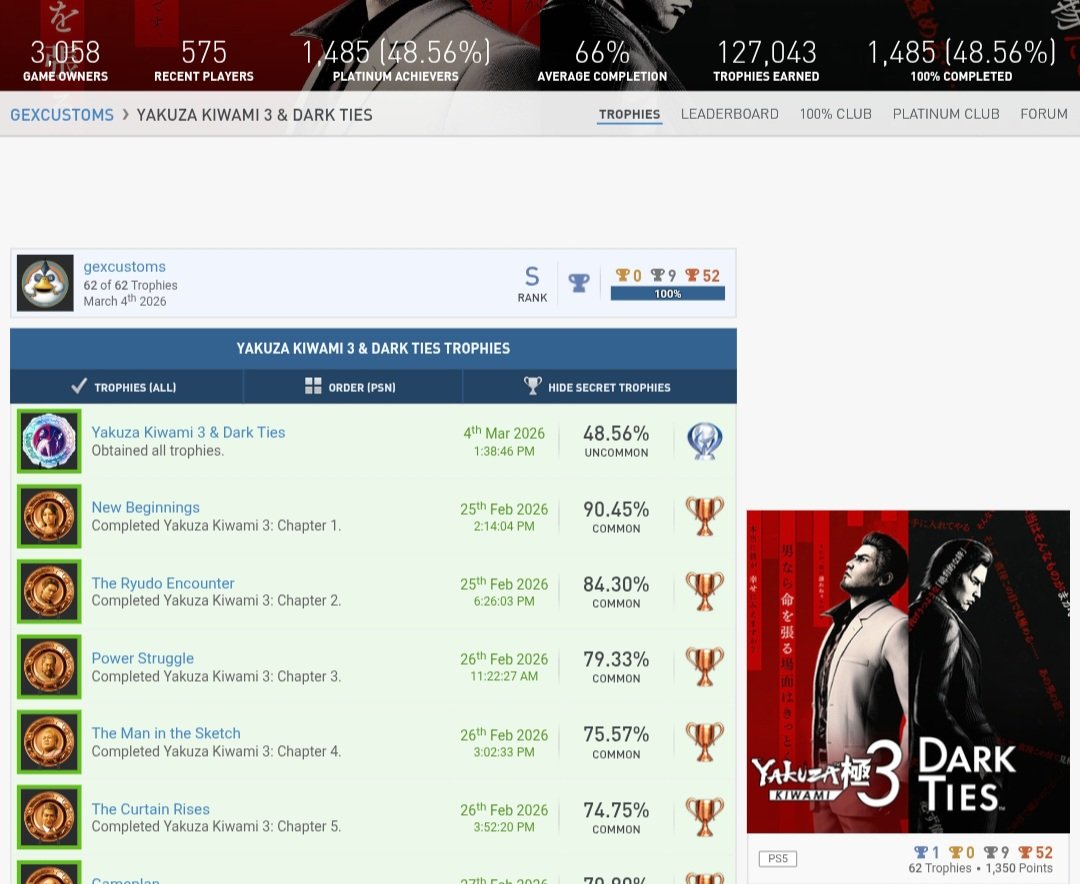Open The Ryudo Encounter trophy link
Viewport: 1080px width, 884px height.
(x=163, y=583)
